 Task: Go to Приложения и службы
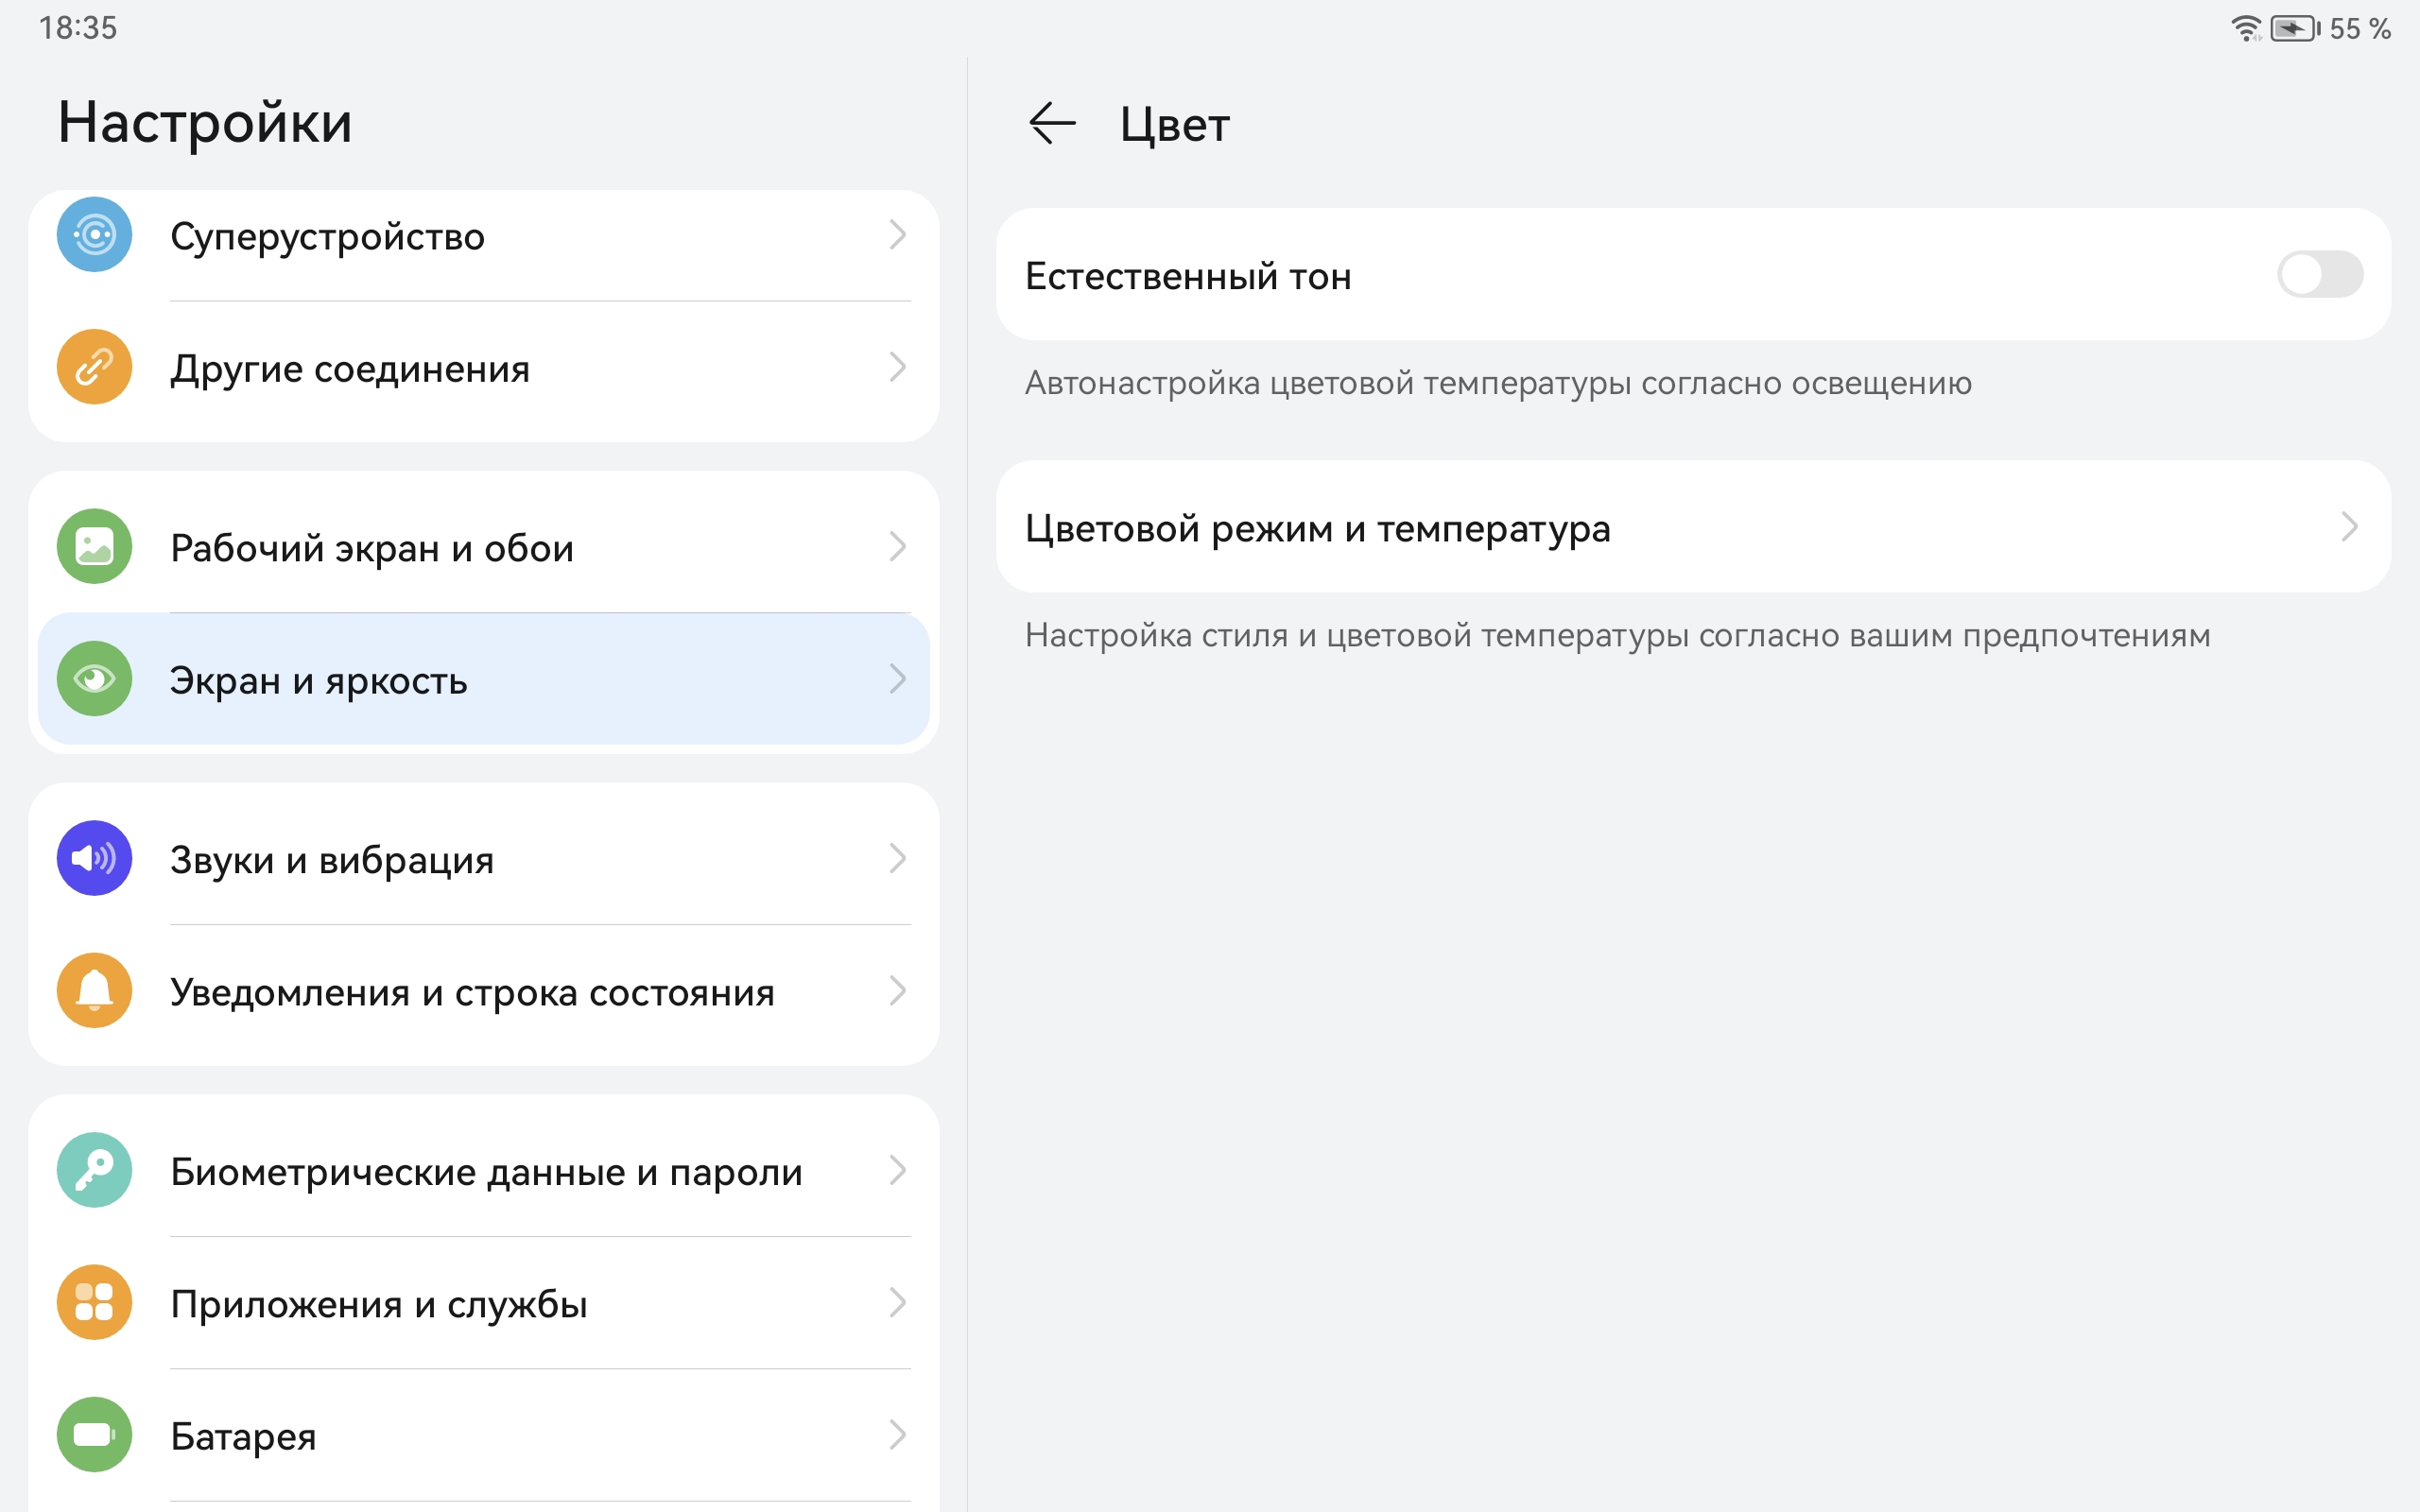tap(379, 1305)
